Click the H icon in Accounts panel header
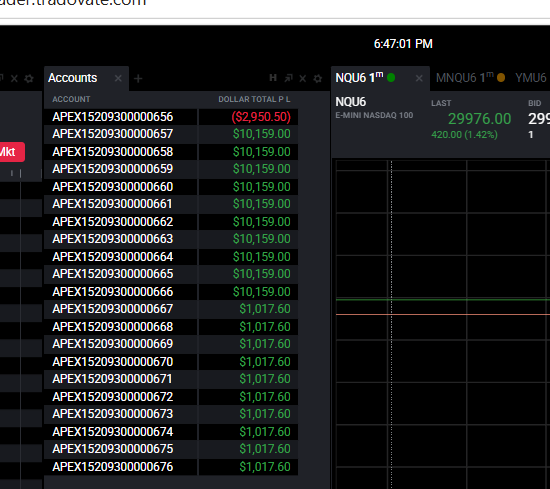 tap(273, 78)
